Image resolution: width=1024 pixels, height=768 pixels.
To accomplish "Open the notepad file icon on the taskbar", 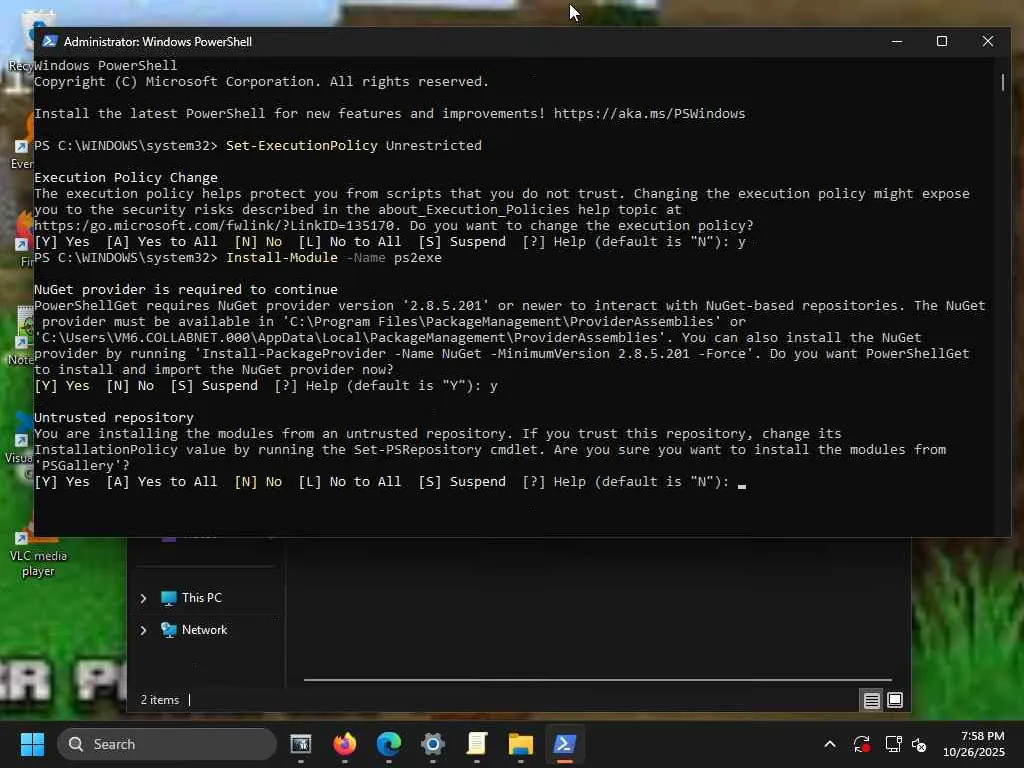I will [x=477, y=744].
